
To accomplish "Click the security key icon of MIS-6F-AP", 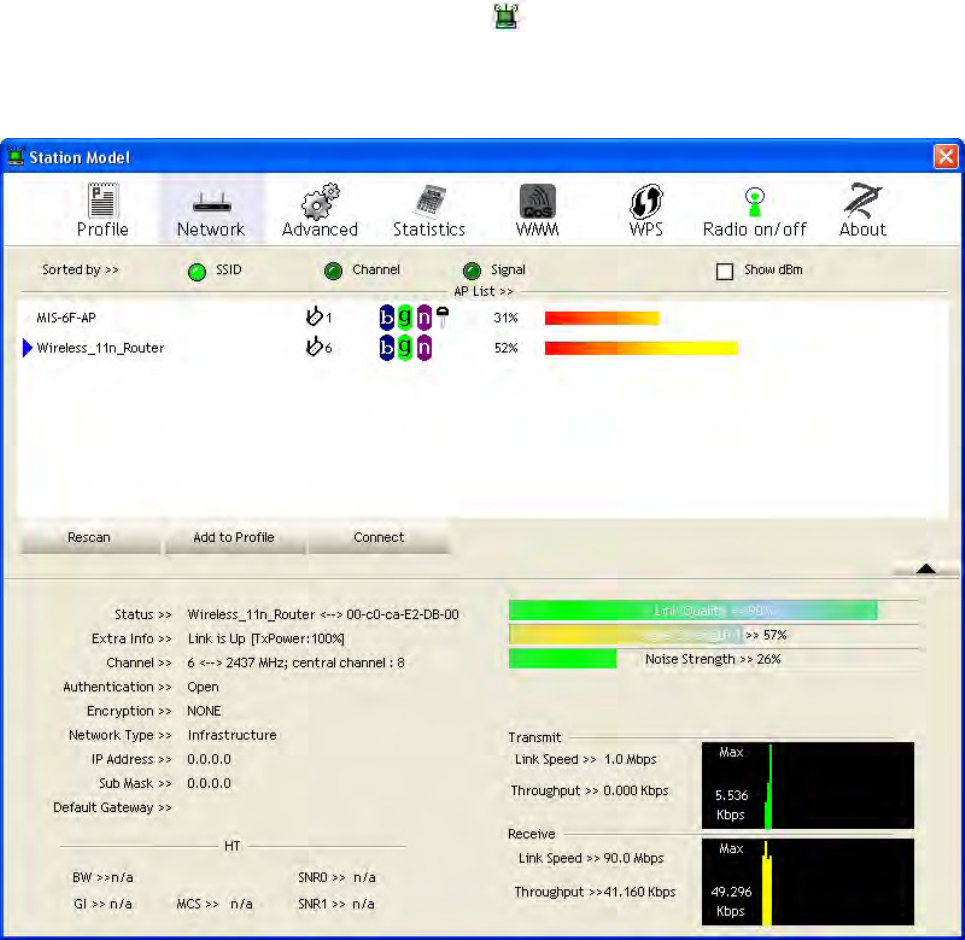I will point(442,316).
